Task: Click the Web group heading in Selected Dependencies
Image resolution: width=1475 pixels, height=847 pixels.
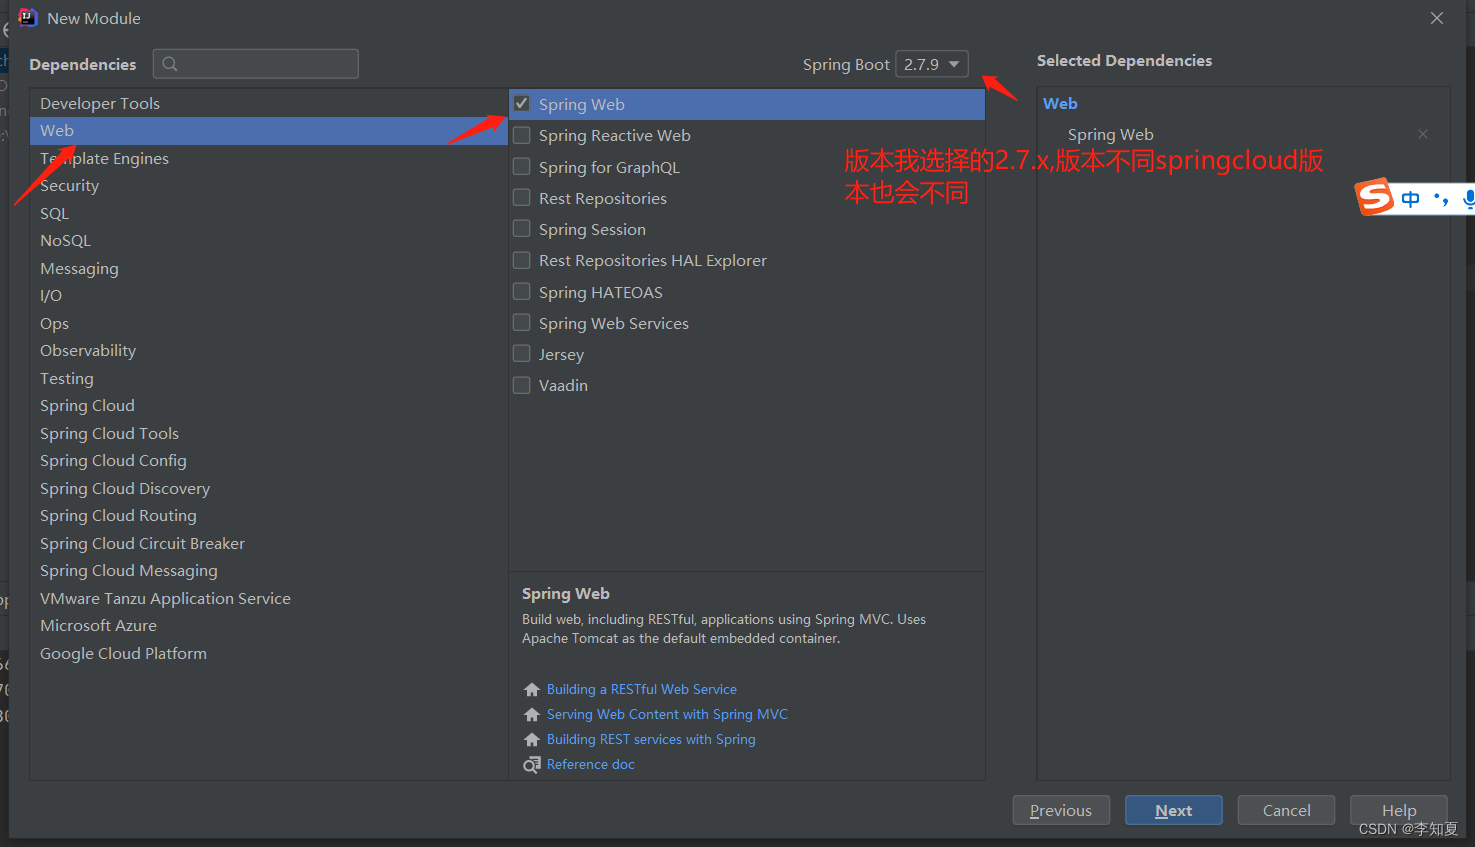Action: [1060, 103]
